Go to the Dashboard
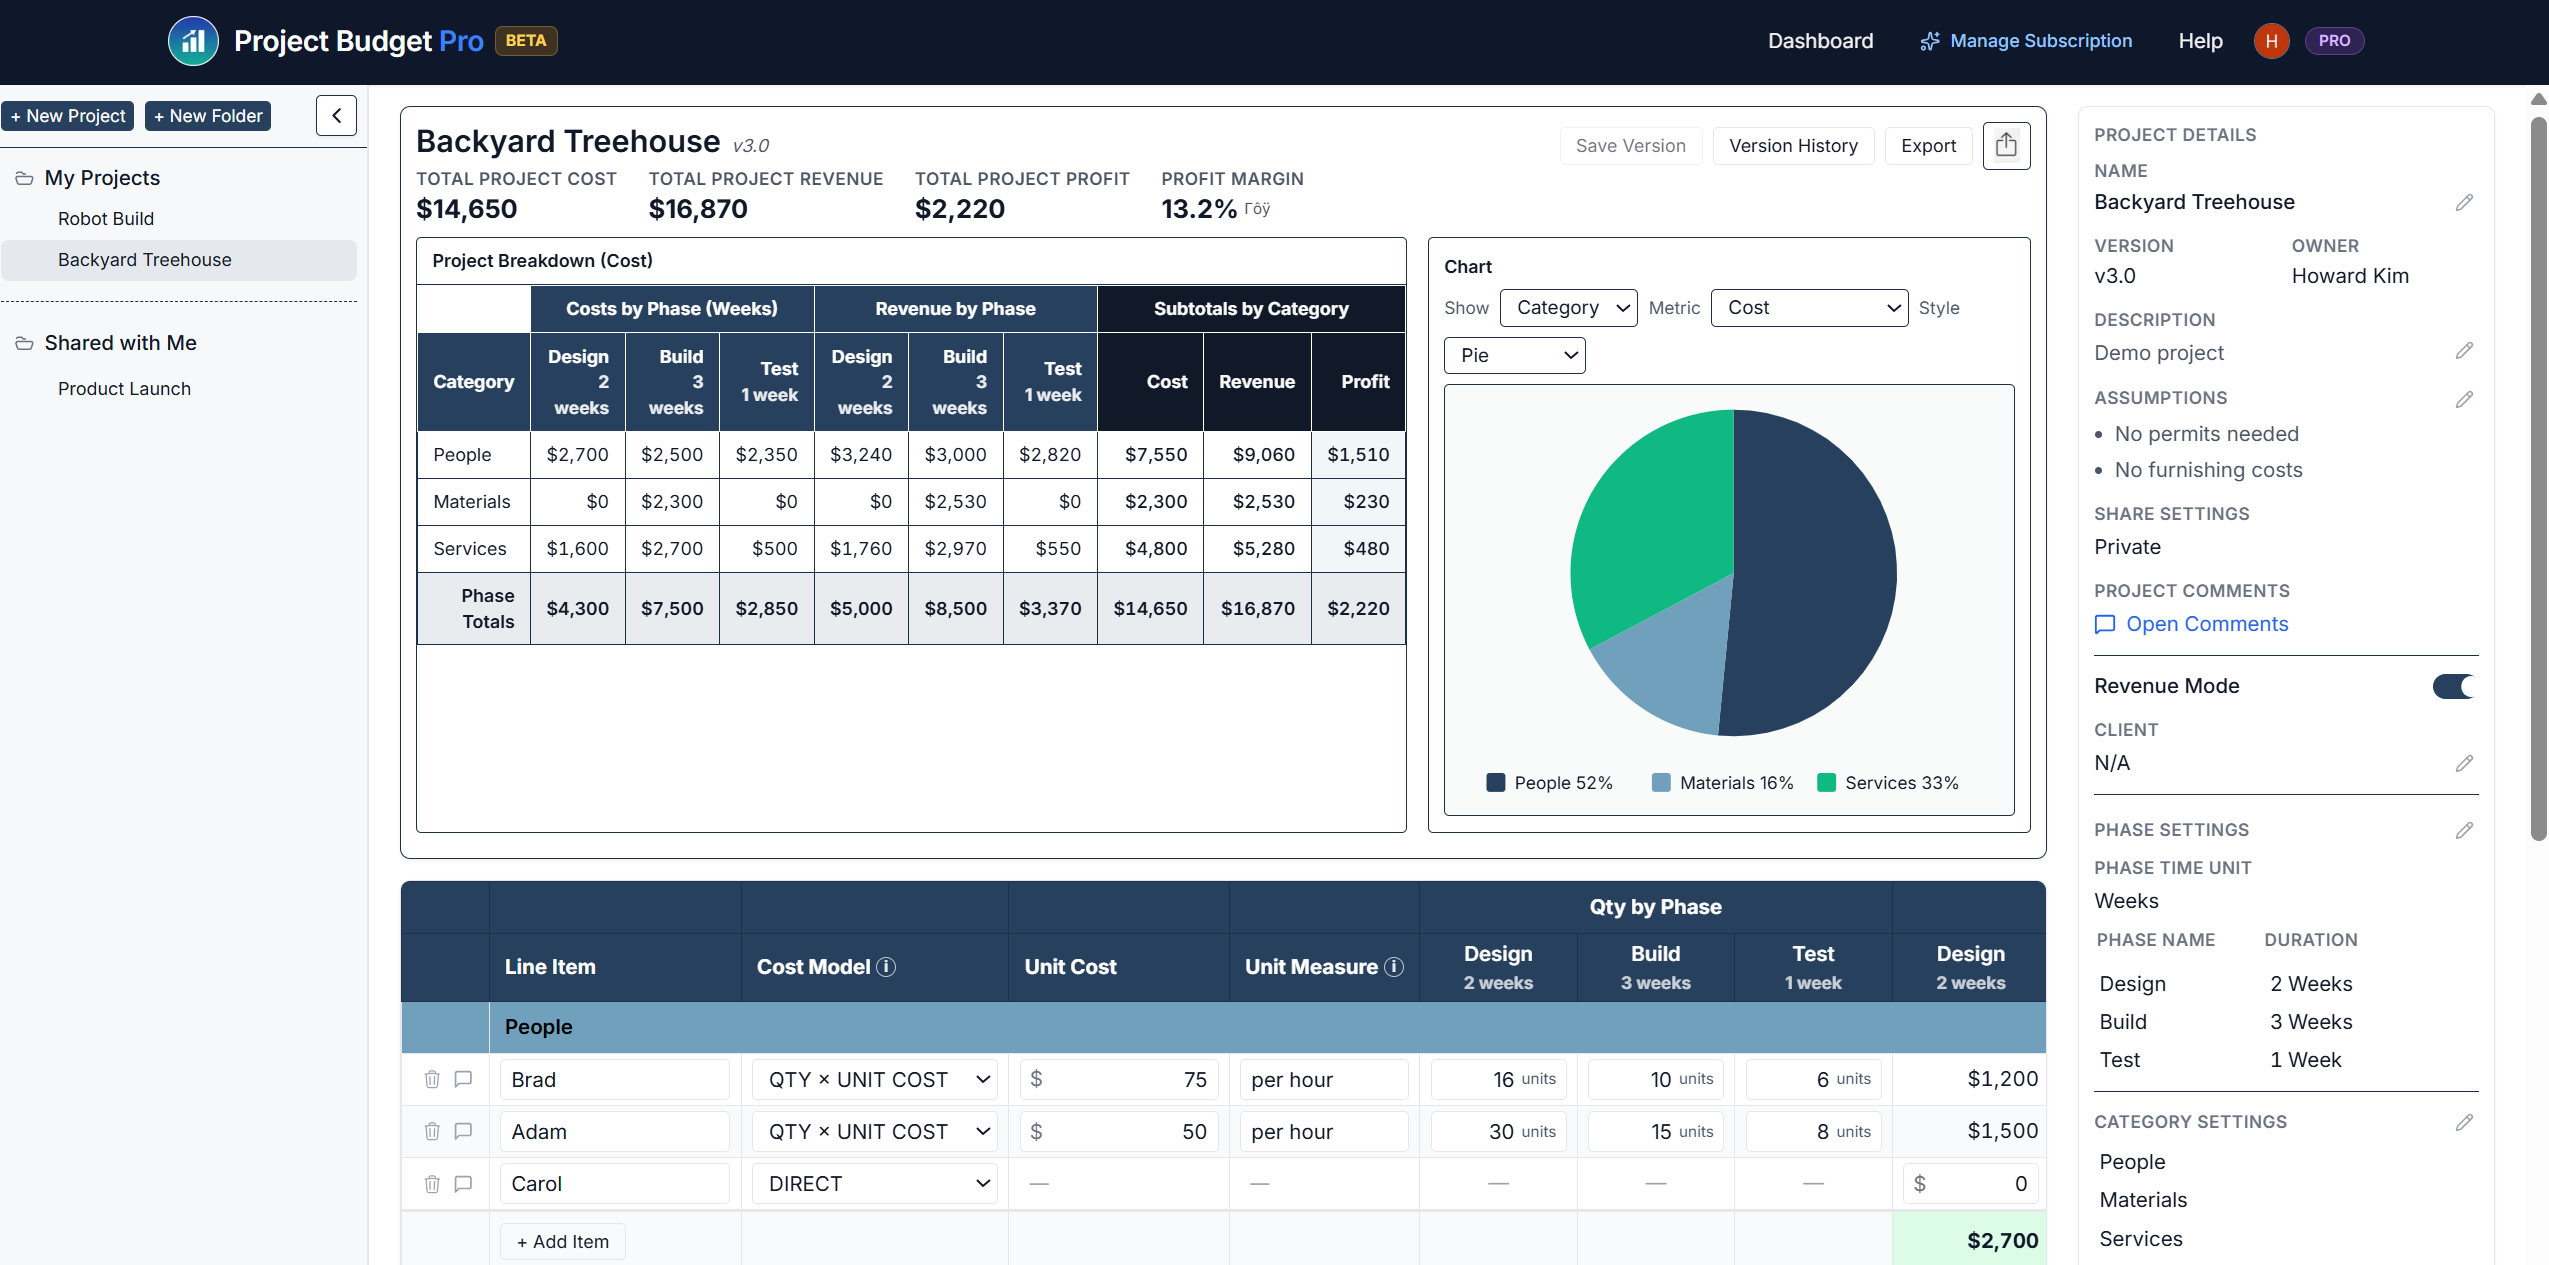2549x1265 pixels. (x=1820, y=41)
